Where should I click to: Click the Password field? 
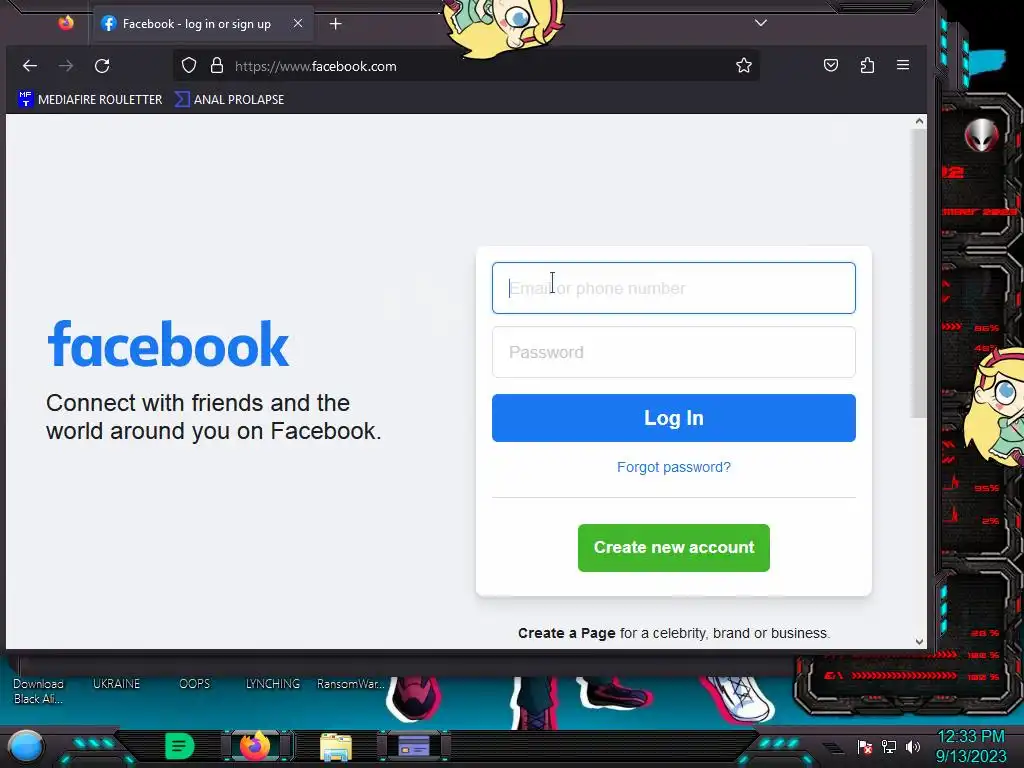point(674,352)
